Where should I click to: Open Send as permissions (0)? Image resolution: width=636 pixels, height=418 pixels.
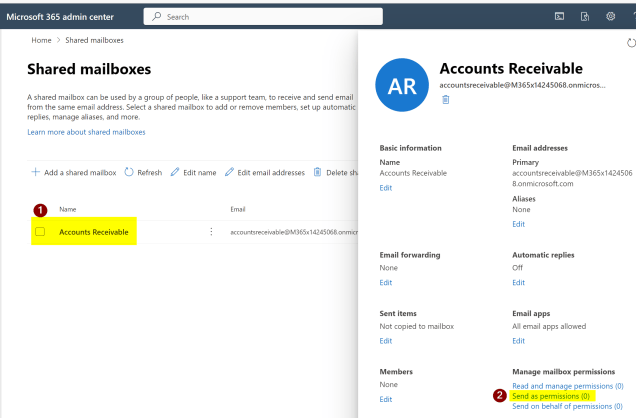click(x=551, y=396)
